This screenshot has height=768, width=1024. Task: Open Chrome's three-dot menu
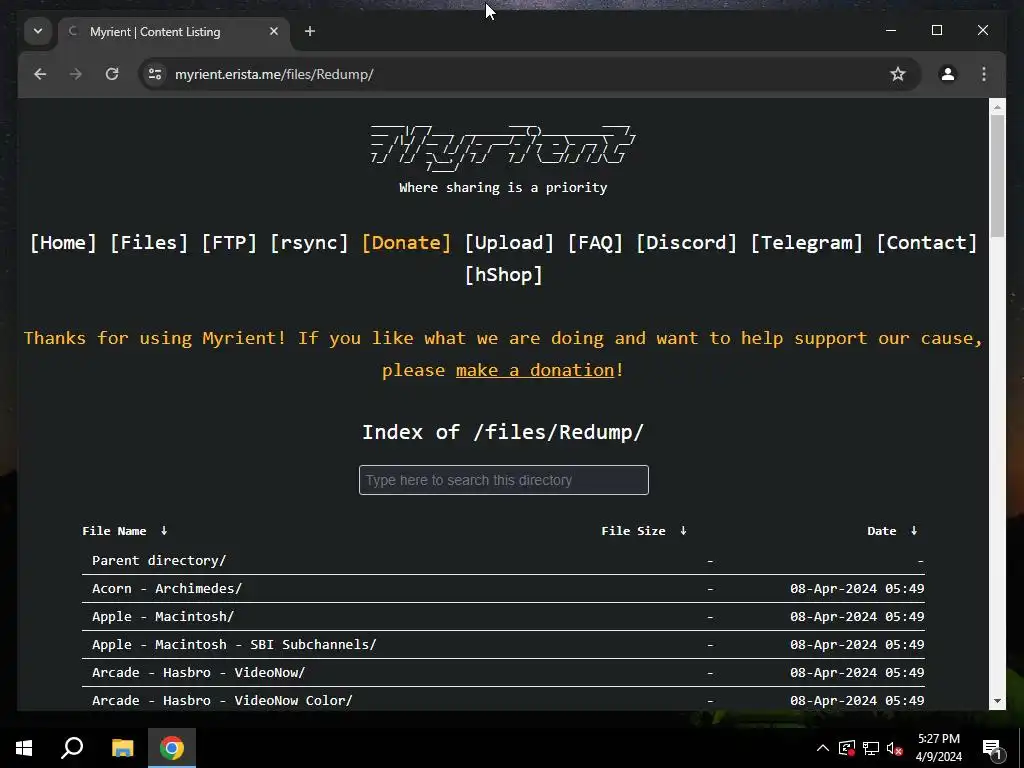984,74
